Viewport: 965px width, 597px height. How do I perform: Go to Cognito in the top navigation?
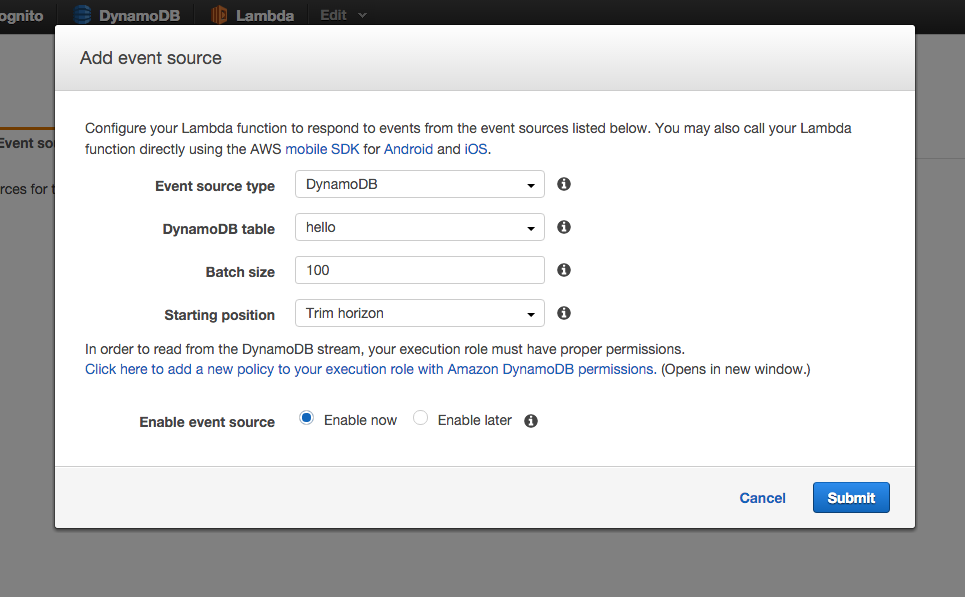(x=20, y=15)
